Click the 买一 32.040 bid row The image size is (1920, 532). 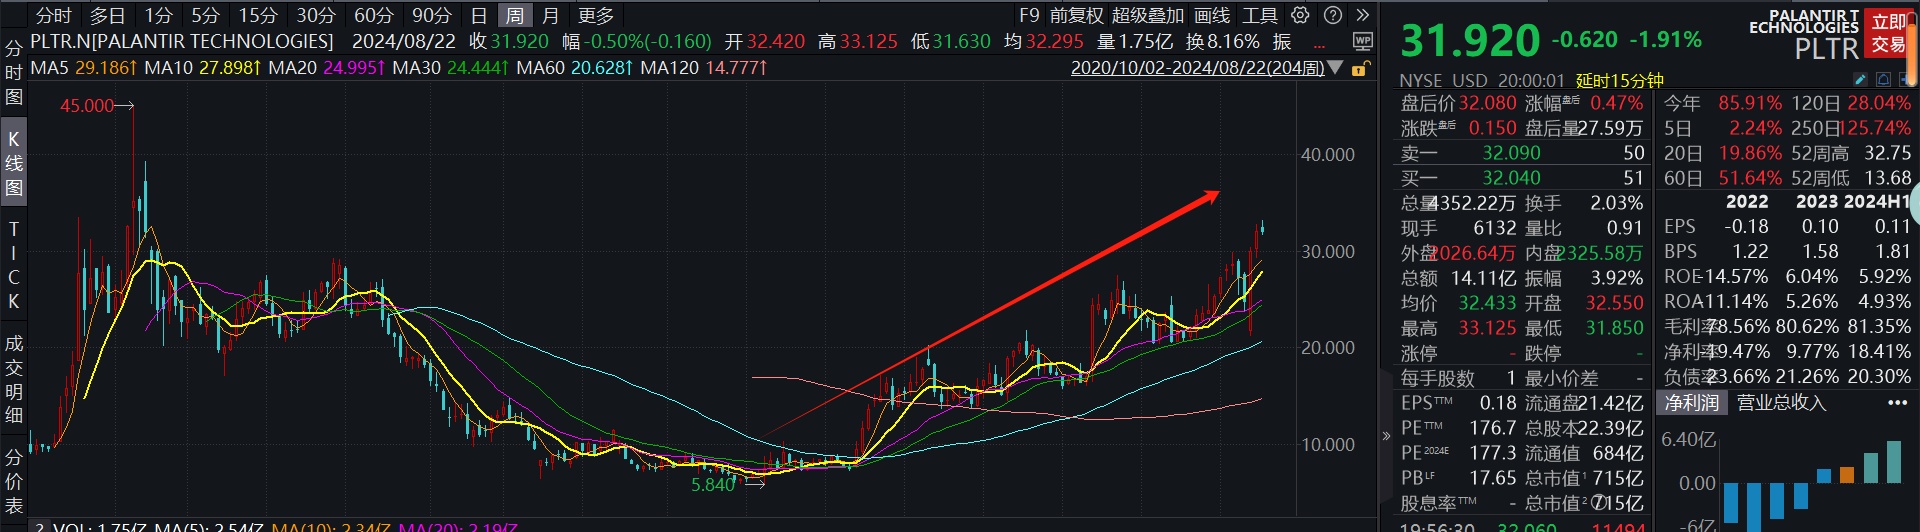pos(1522,178)
